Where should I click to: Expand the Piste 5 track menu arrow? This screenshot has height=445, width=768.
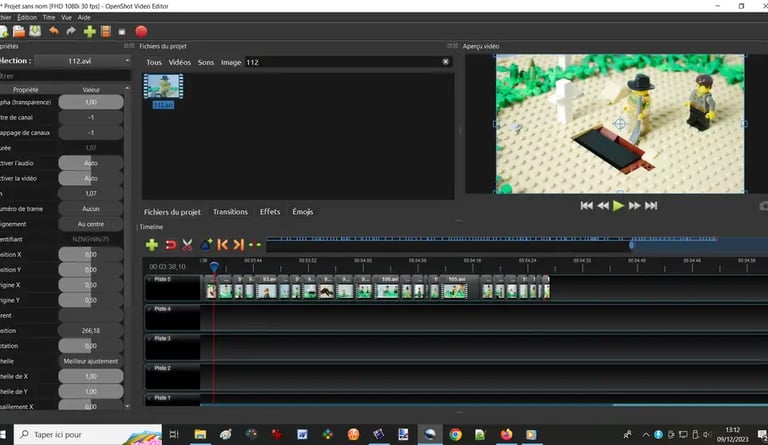coord(149,279)
